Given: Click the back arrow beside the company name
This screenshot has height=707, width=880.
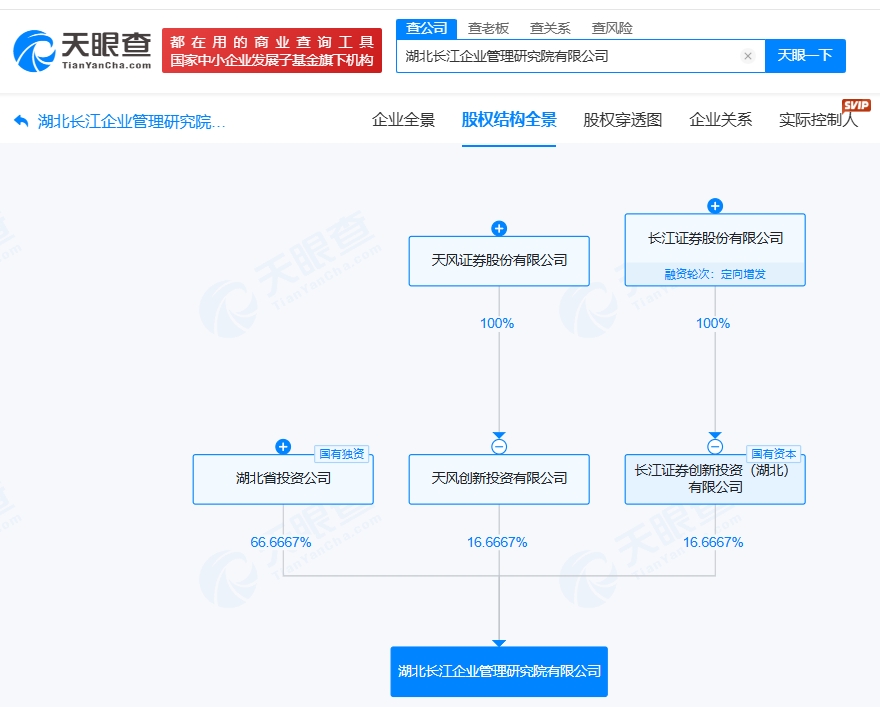Looking at the screenshot, I should 21,122.
